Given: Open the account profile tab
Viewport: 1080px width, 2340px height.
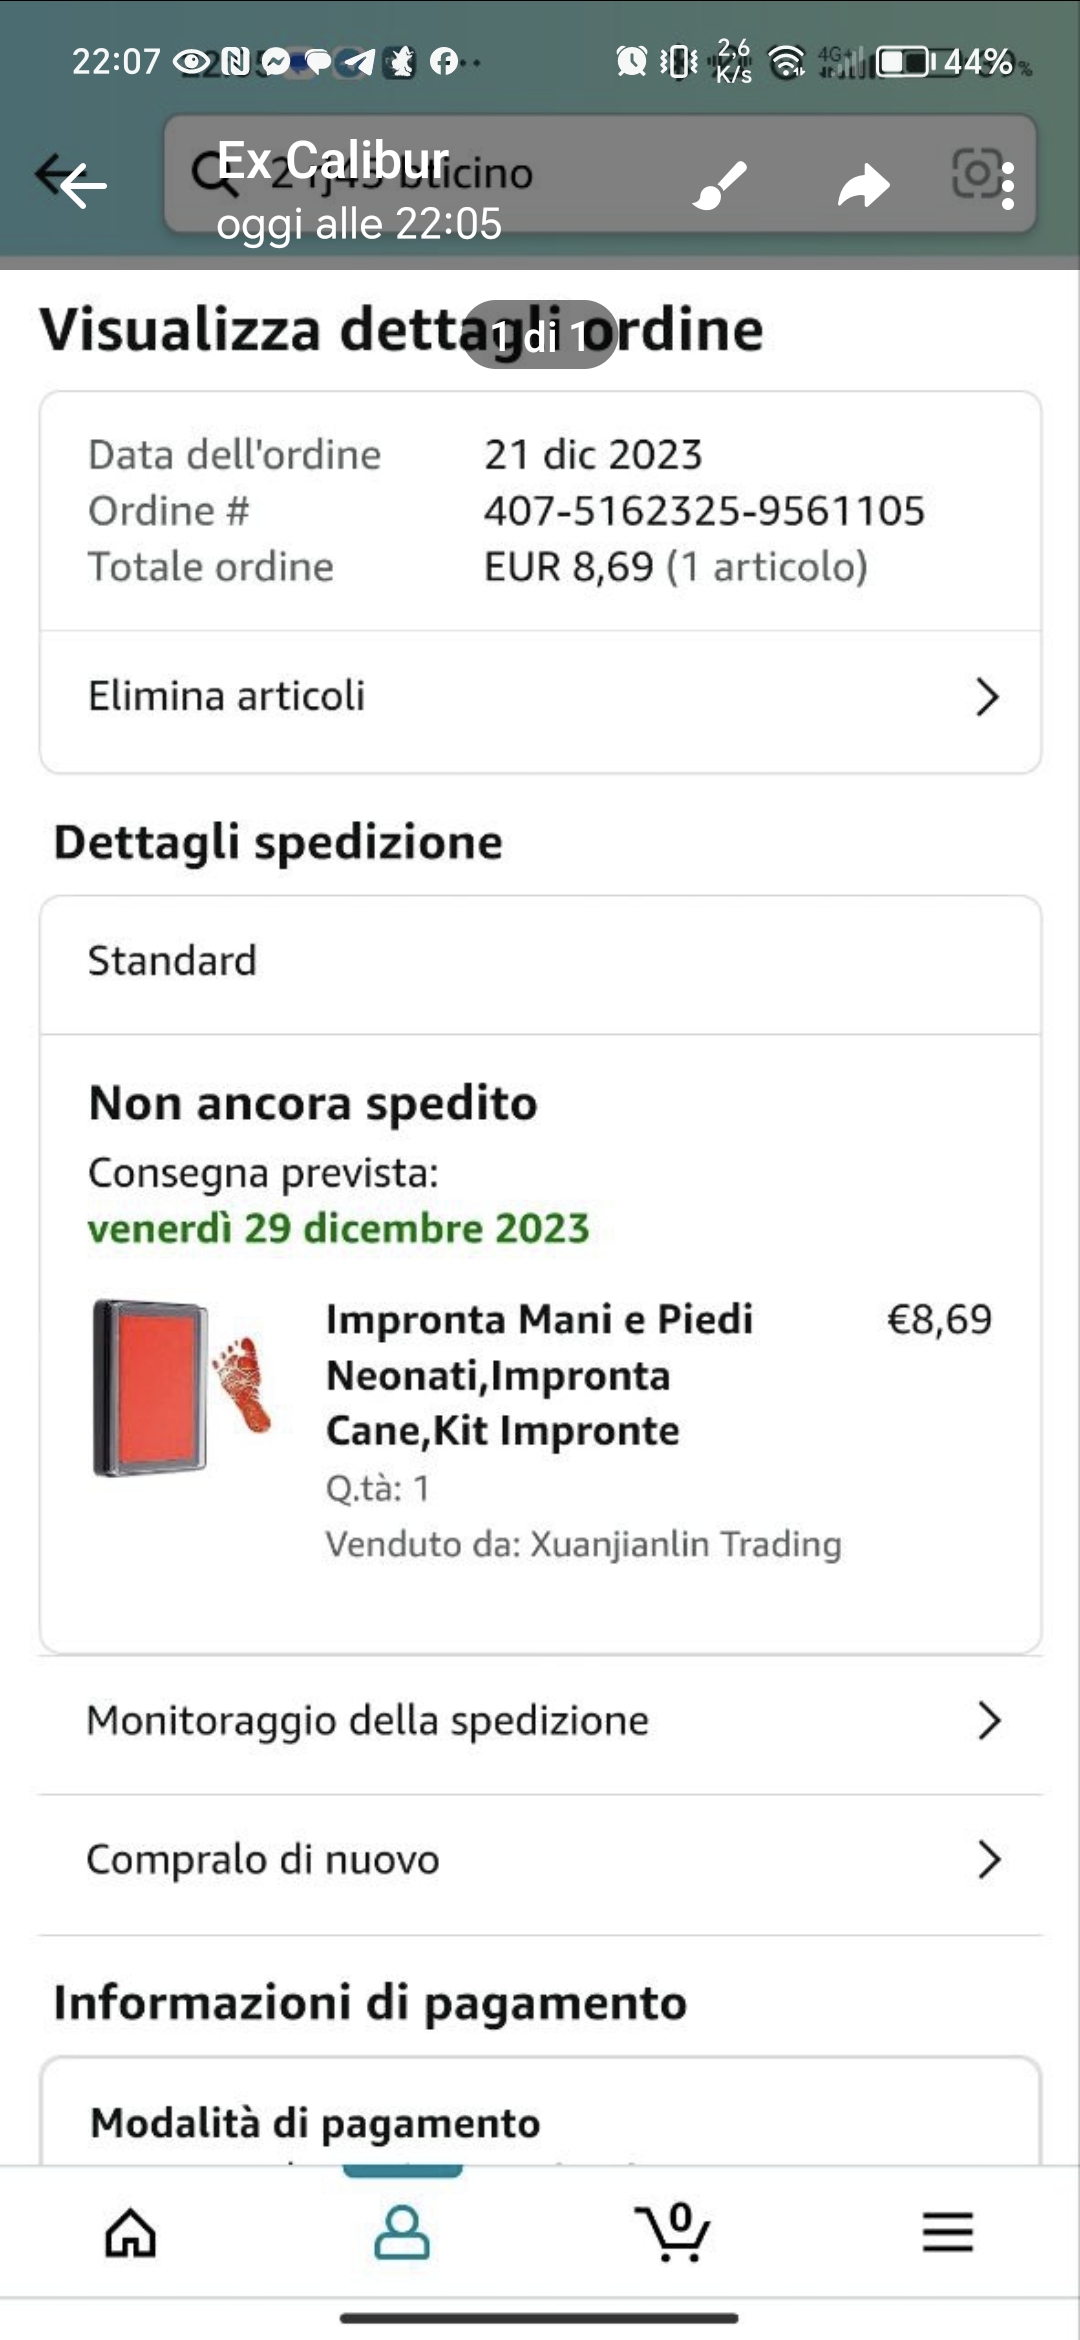Looking at the screenshot, I should [402, 2232].
